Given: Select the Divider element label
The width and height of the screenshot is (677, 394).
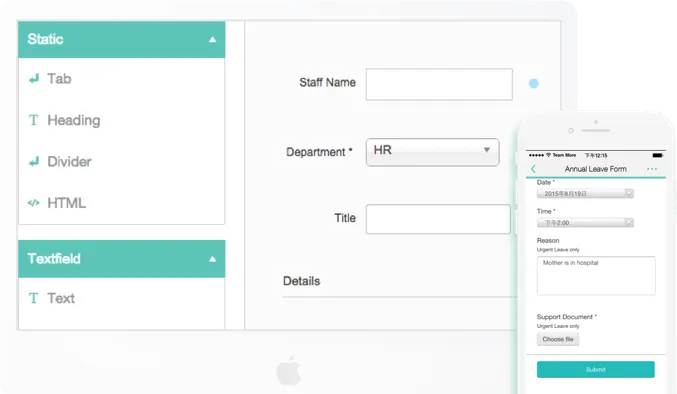Looking at the screenshot, I should [70, 162].
